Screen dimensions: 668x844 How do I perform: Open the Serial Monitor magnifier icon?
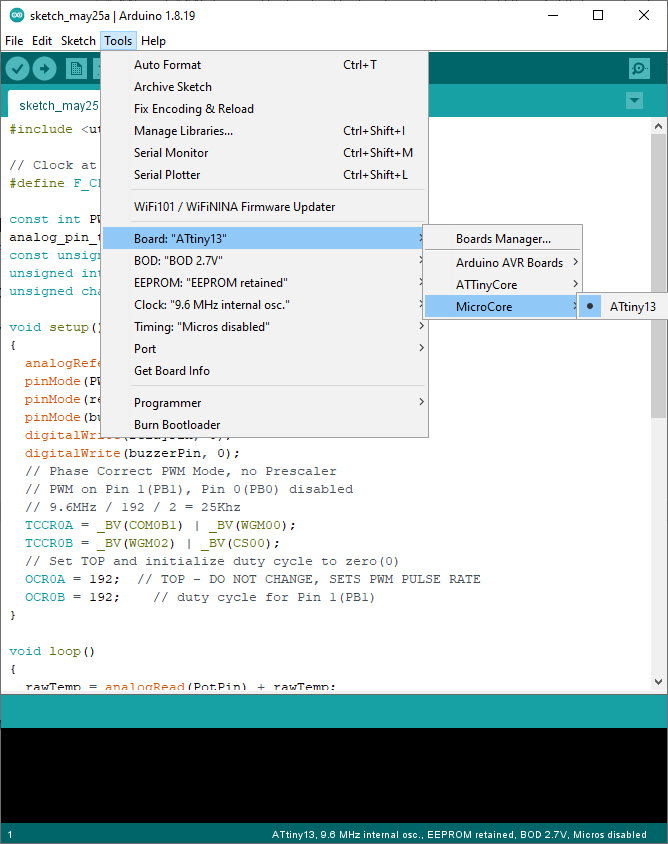coord(639,68)
